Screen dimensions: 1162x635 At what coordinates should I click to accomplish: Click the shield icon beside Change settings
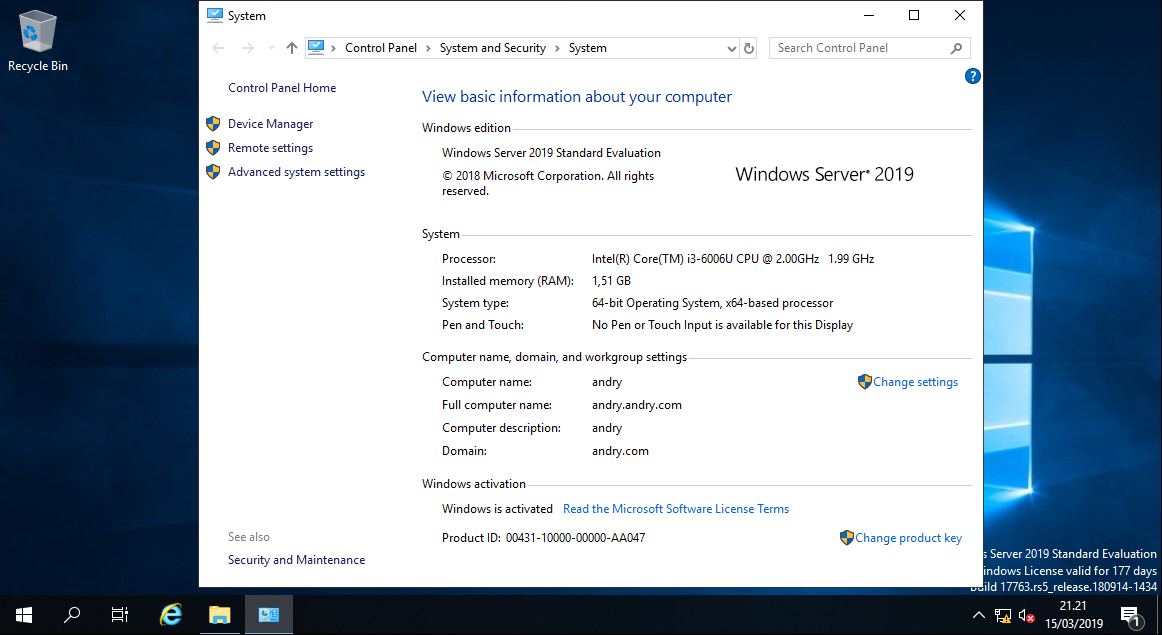[x=865, y=382]
